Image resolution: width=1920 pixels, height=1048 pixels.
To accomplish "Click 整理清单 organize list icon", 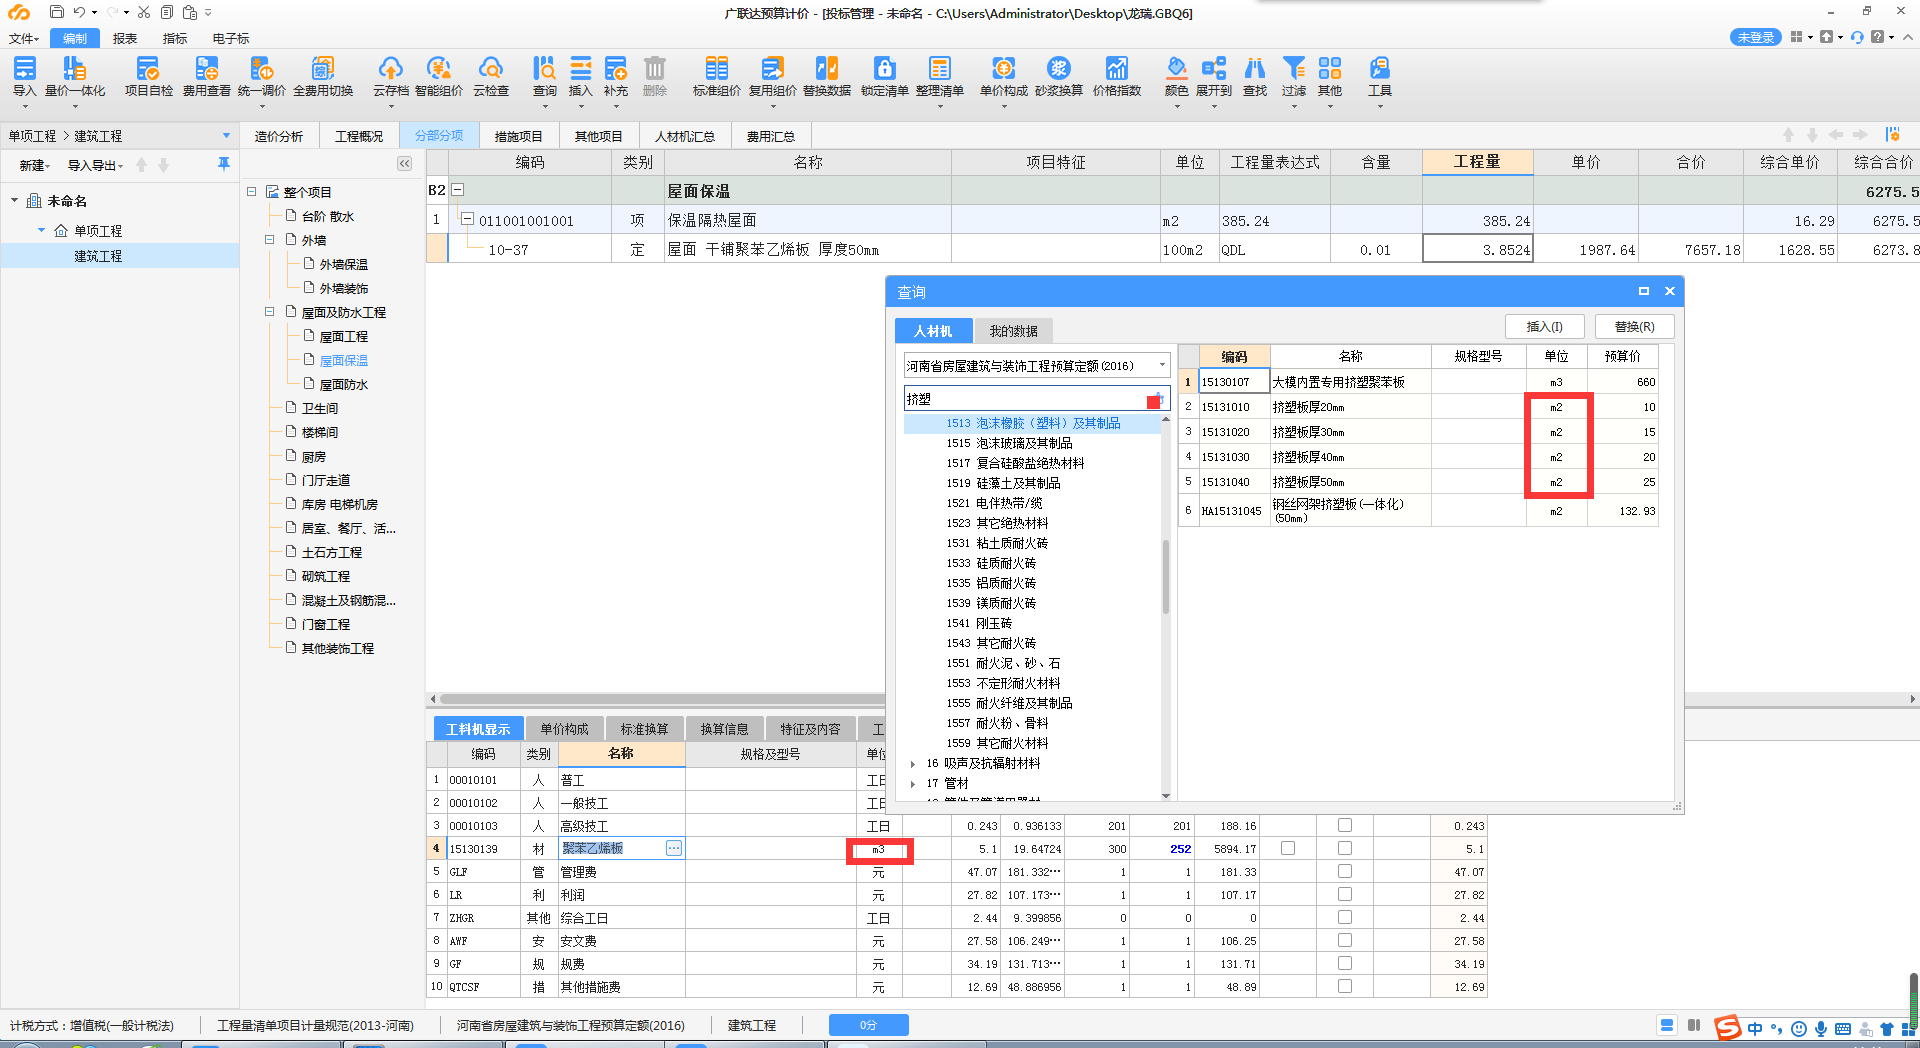I will tap(939, 76).
